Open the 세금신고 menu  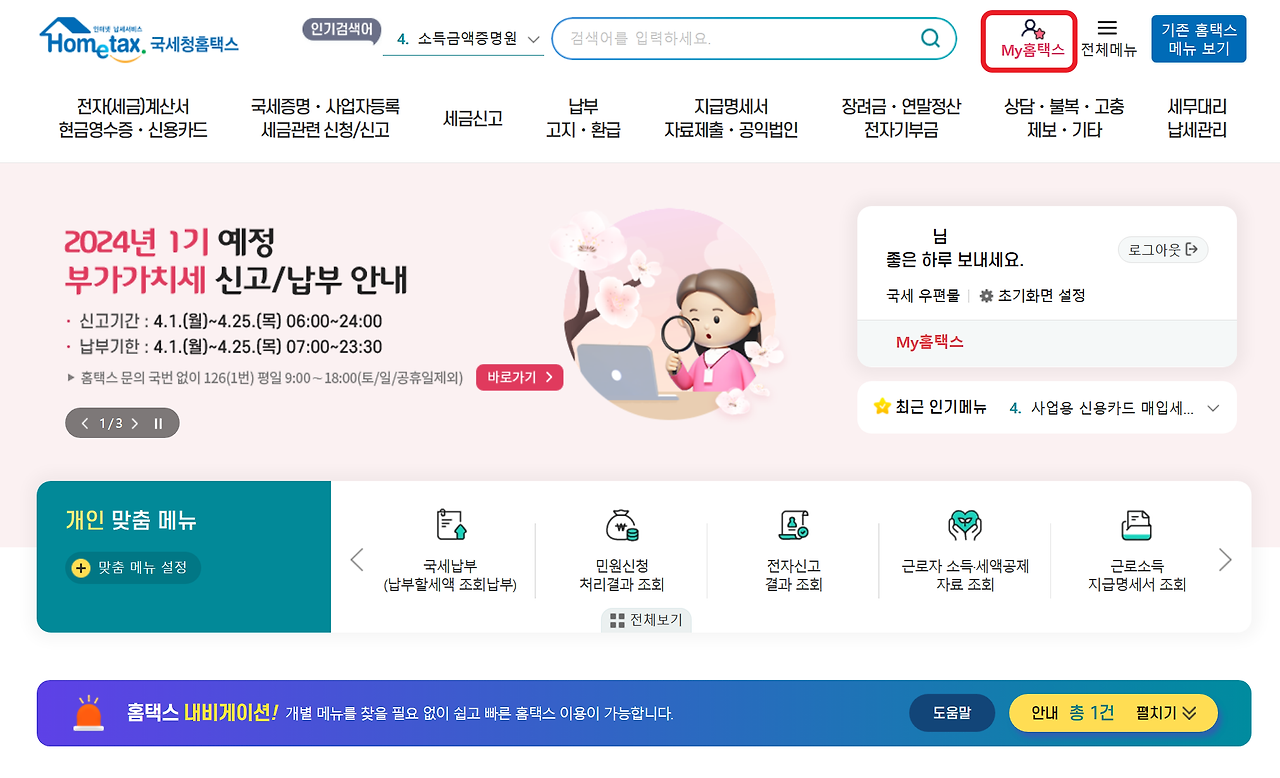pyautogui.click(x=473, y=118)
